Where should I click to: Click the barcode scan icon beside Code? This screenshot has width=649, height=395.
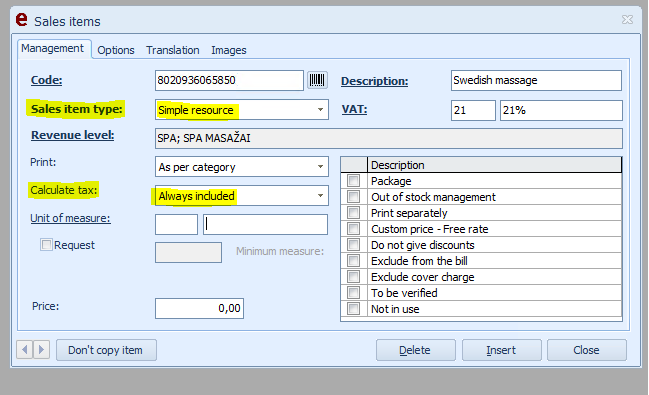coord(317,80)
